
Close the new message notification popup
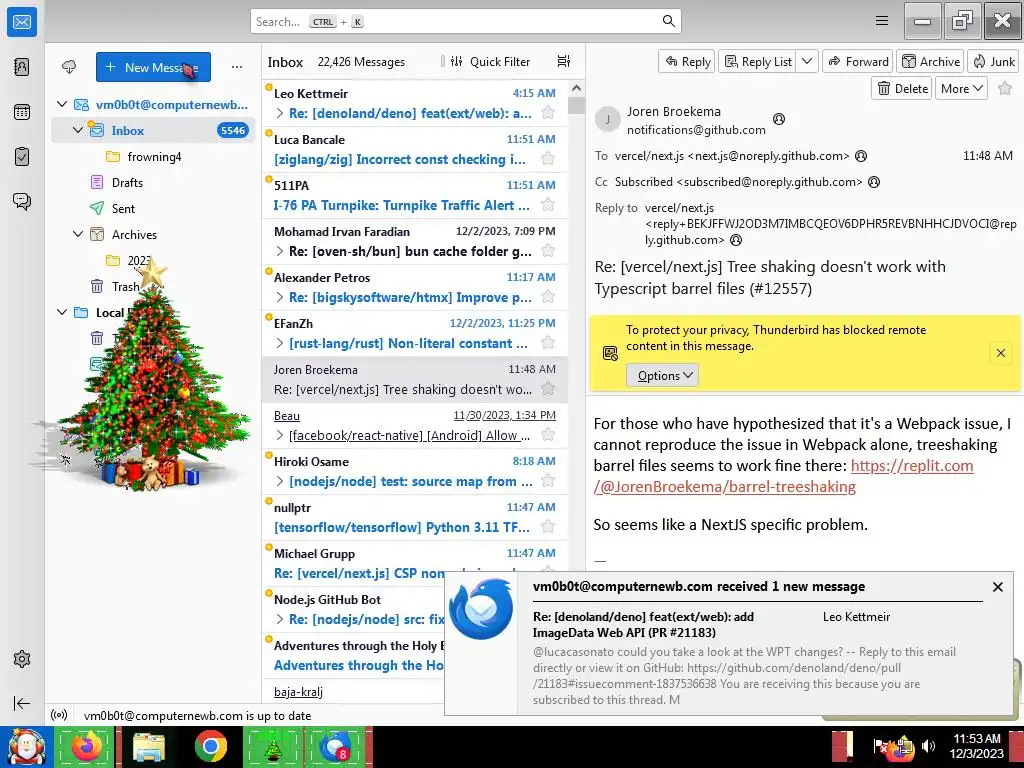997,587
